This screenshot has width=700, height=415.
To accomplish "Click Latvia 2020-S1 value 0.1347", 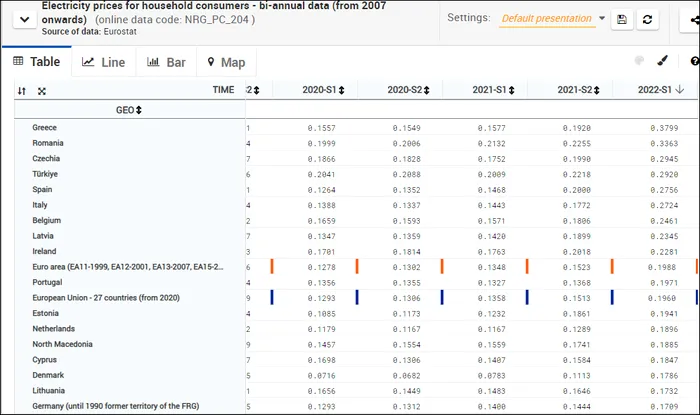I will coord(321,237).
